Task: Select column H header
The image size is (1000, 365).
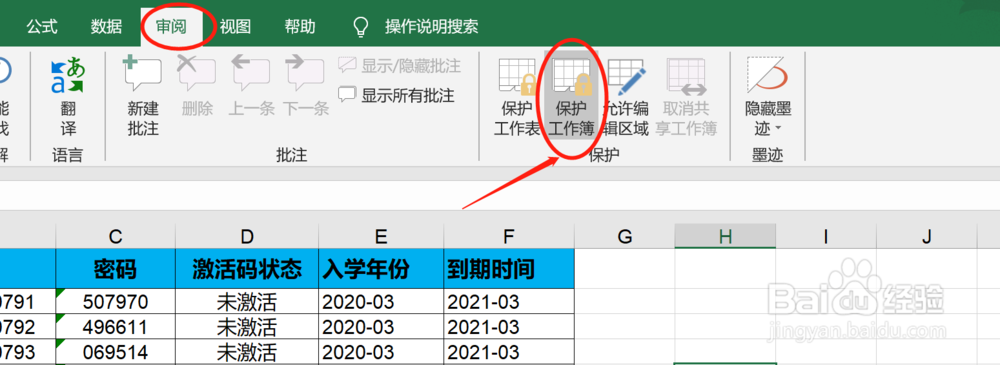Action: [x=725, y=237]
